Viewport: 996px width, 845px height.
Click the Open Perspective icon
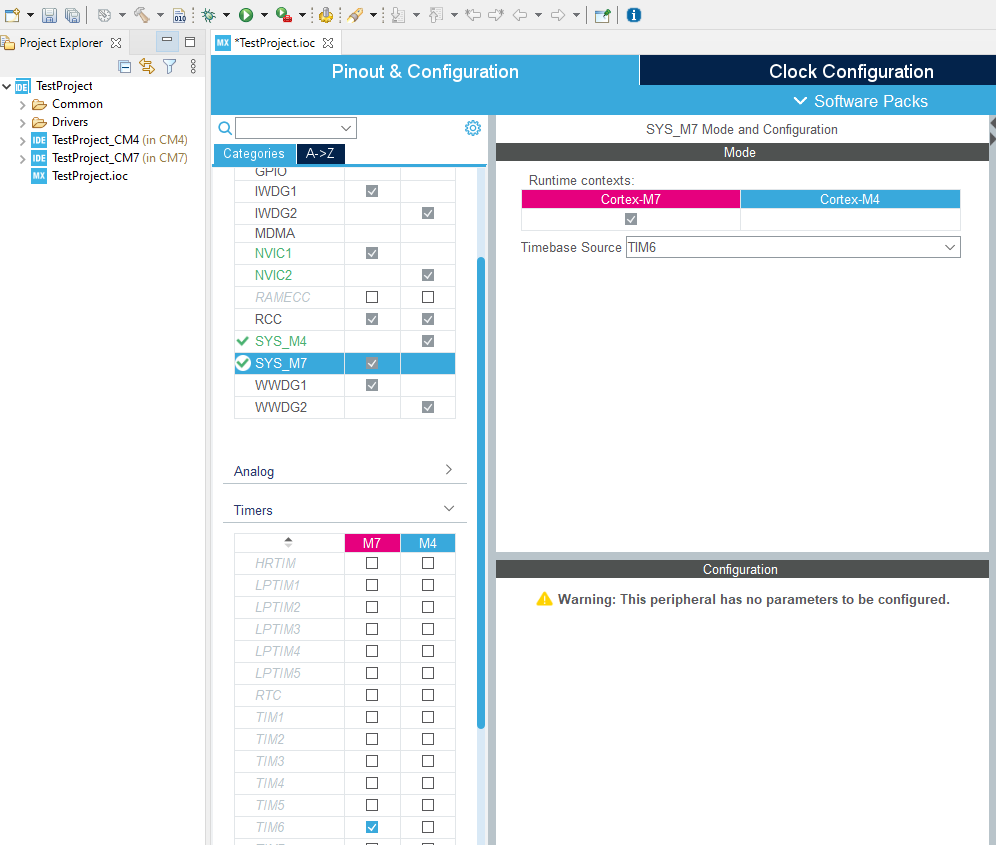coord(602,15)
